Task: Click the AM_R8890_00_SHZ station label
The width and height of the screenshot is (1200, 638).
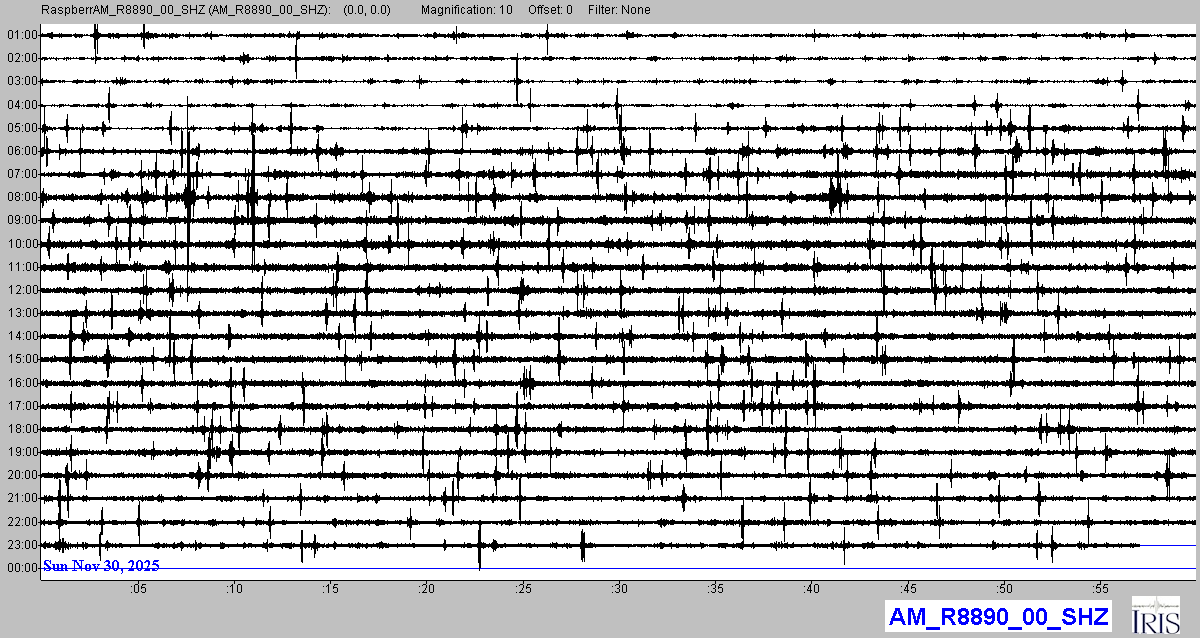Action: 997,616
